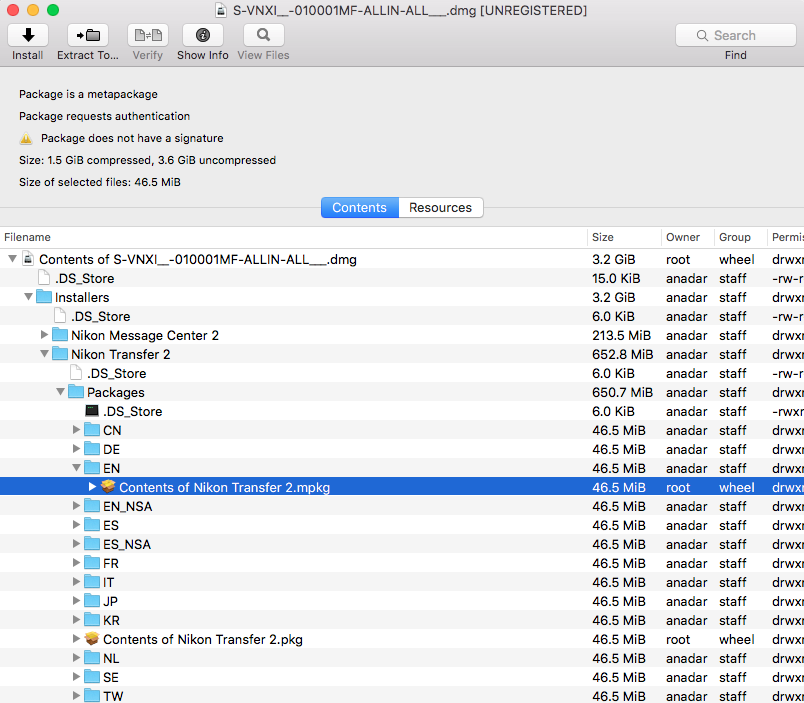Click the EN_NSA folder name
The height and width of the screenshot is (703, 804).
(x=128, y=507)
